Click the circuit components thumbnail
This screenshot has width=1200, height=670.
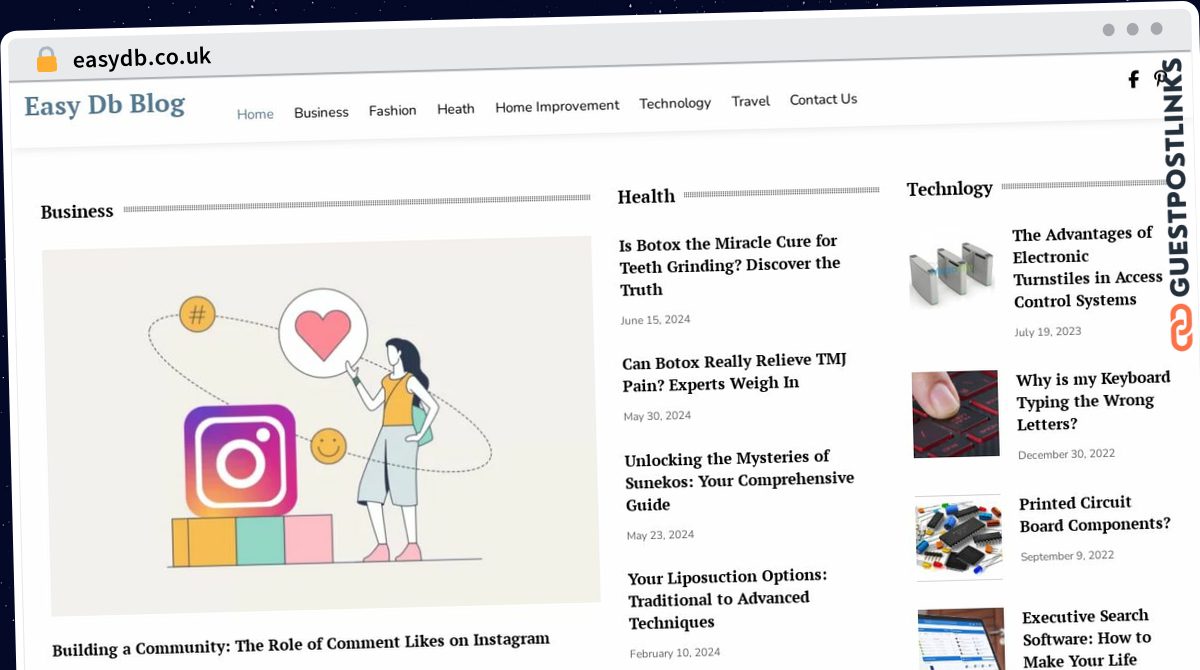959,538
